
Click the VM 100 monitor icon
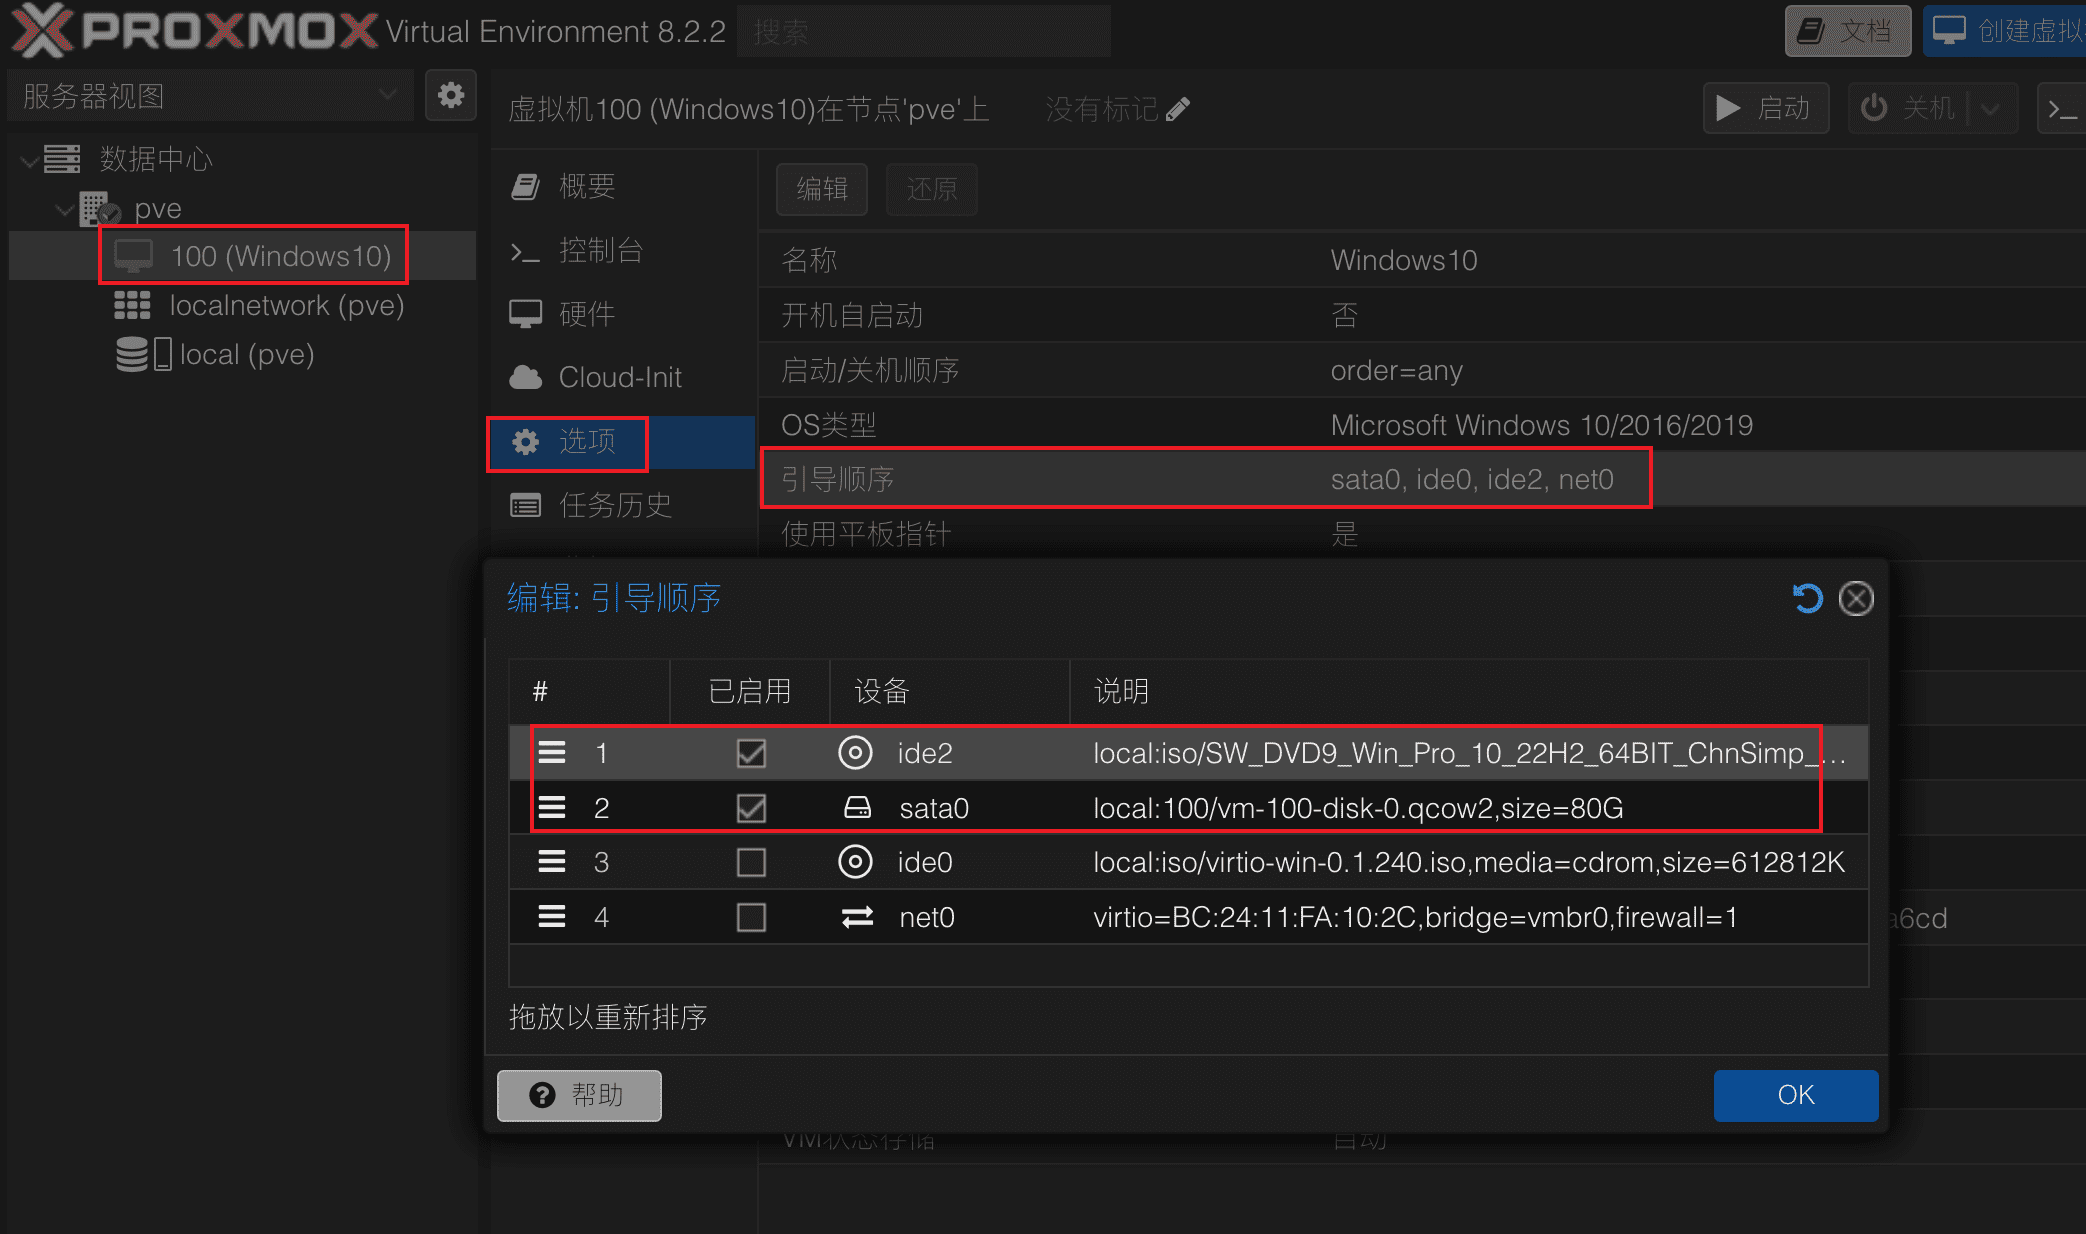point(133,256)
